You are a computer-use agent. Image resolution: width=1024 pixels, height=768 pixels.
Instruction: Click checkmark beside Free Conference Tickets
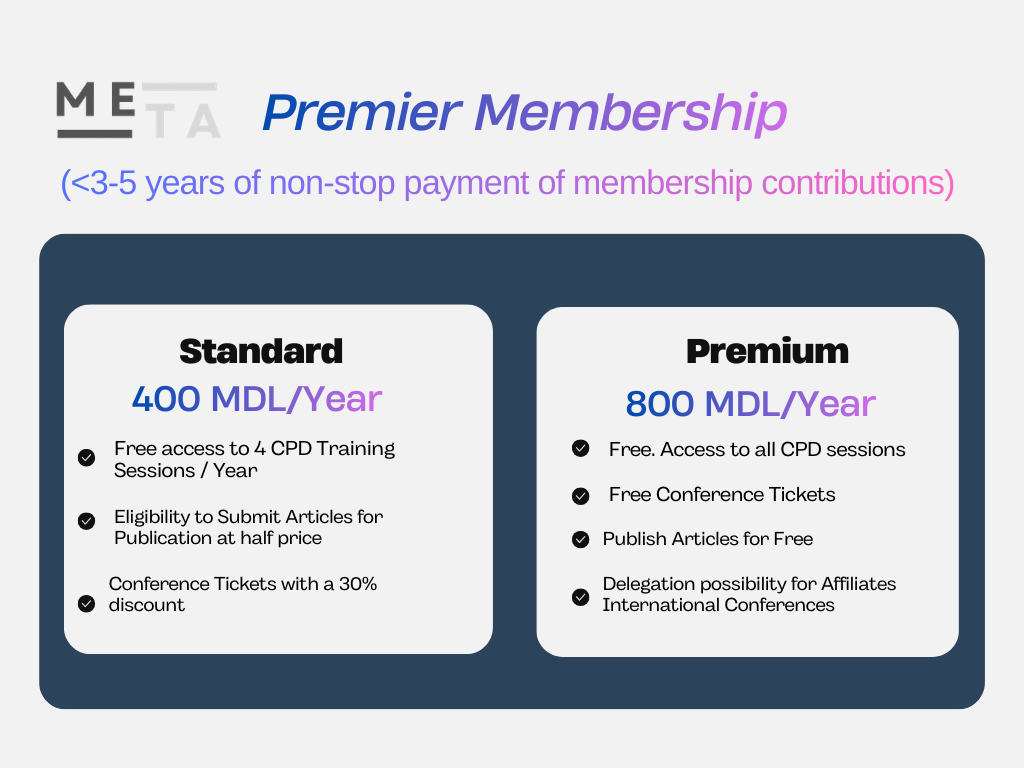(x=580, y=495)
